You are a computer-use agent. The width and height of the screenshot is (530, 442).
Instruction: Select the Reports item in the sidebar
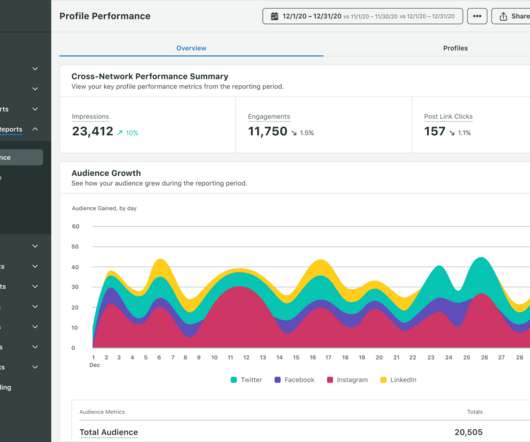[x=11, y=129]
